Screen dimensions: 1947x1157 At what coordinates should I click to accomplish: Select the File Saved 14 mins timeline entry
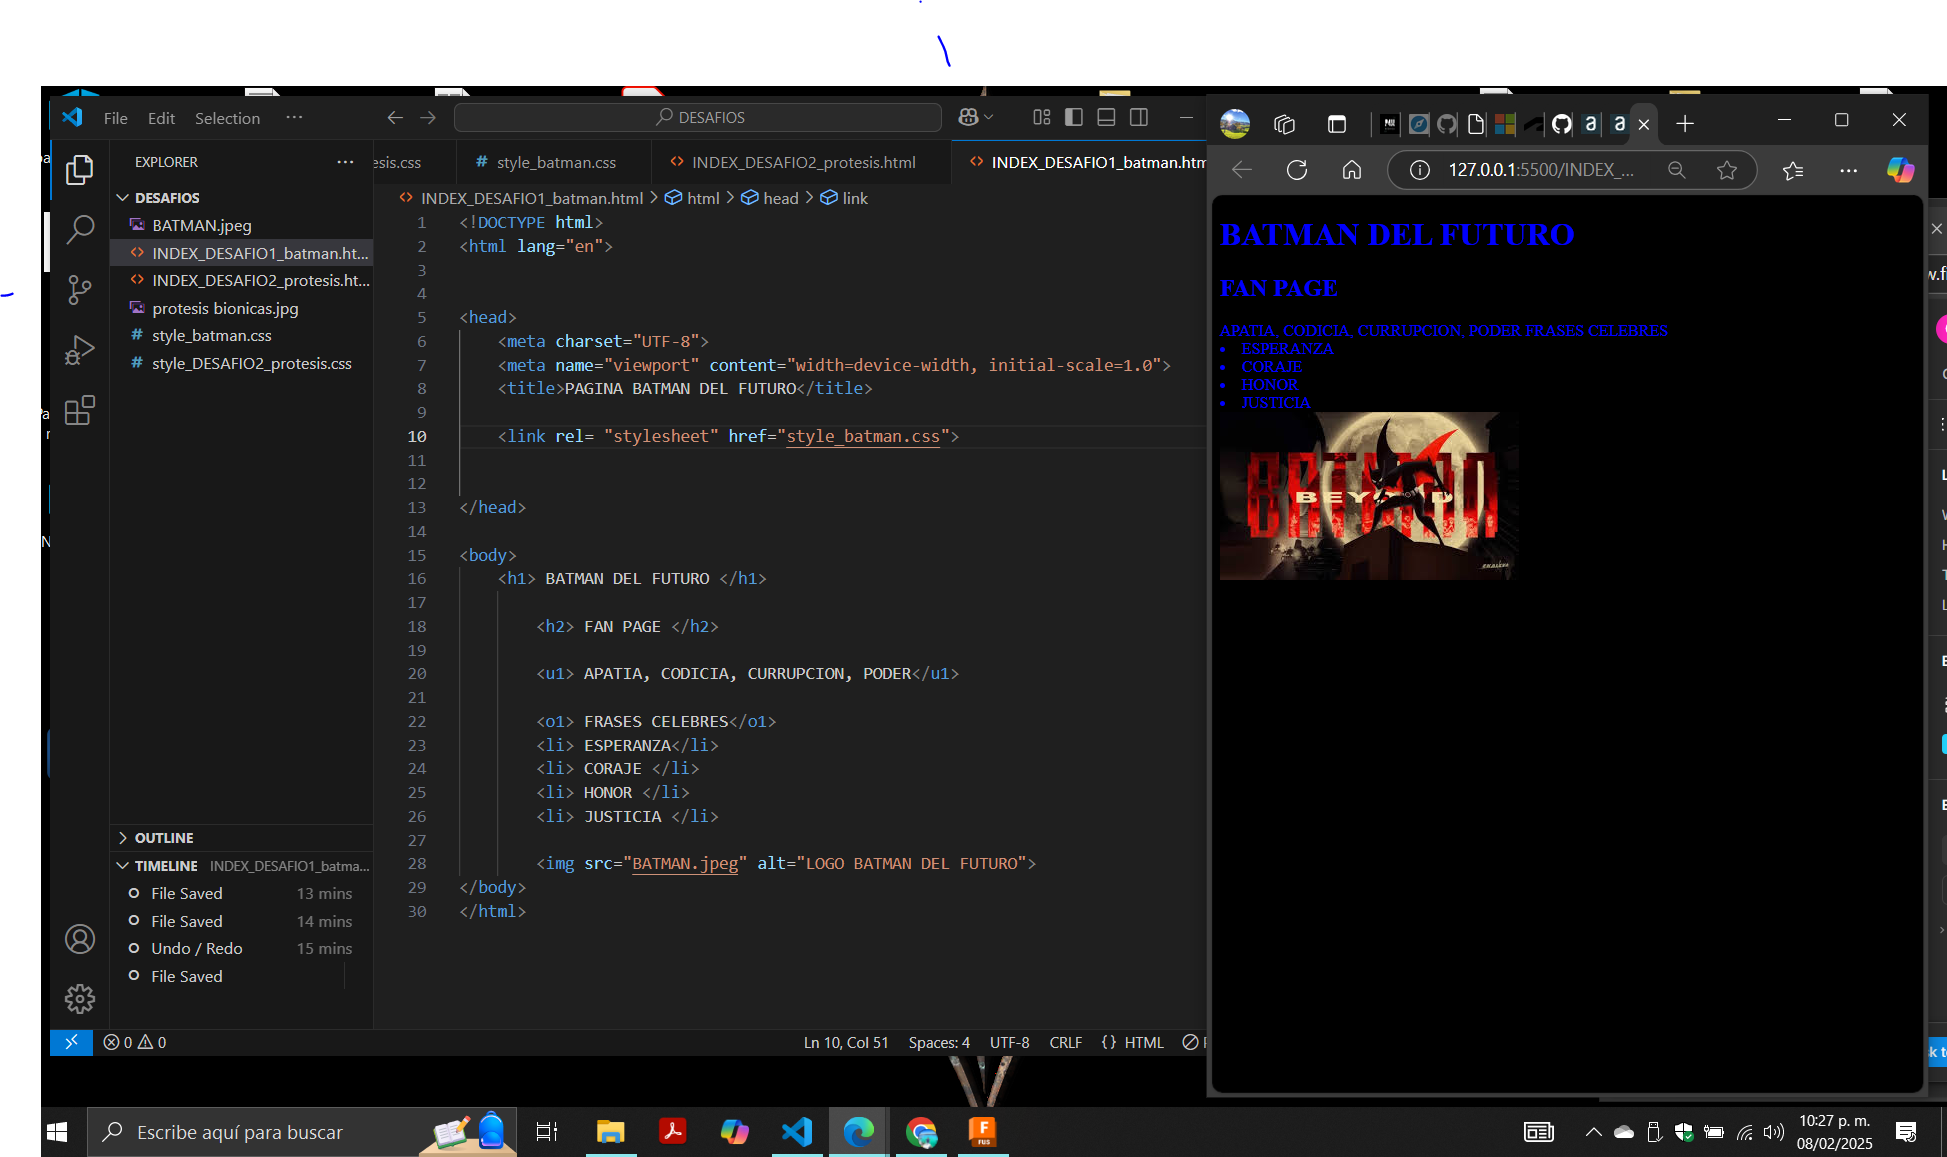[240, 921]
